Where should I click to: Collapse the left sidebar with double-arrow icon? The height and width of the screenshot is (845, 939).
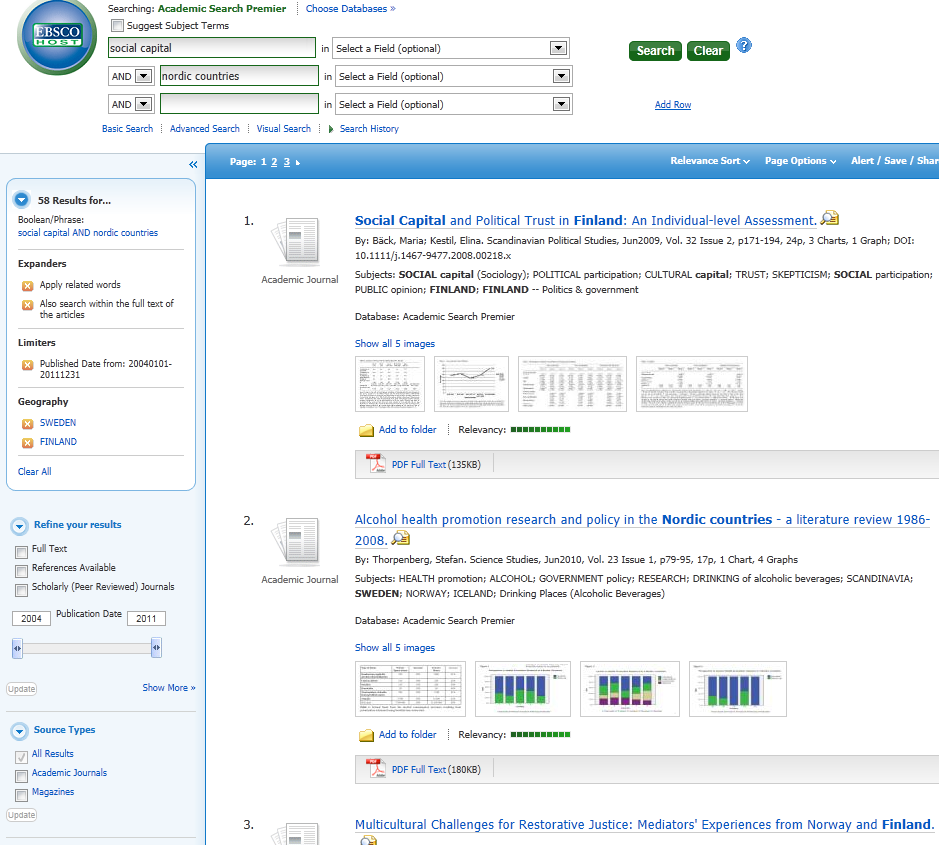(193, 164)
